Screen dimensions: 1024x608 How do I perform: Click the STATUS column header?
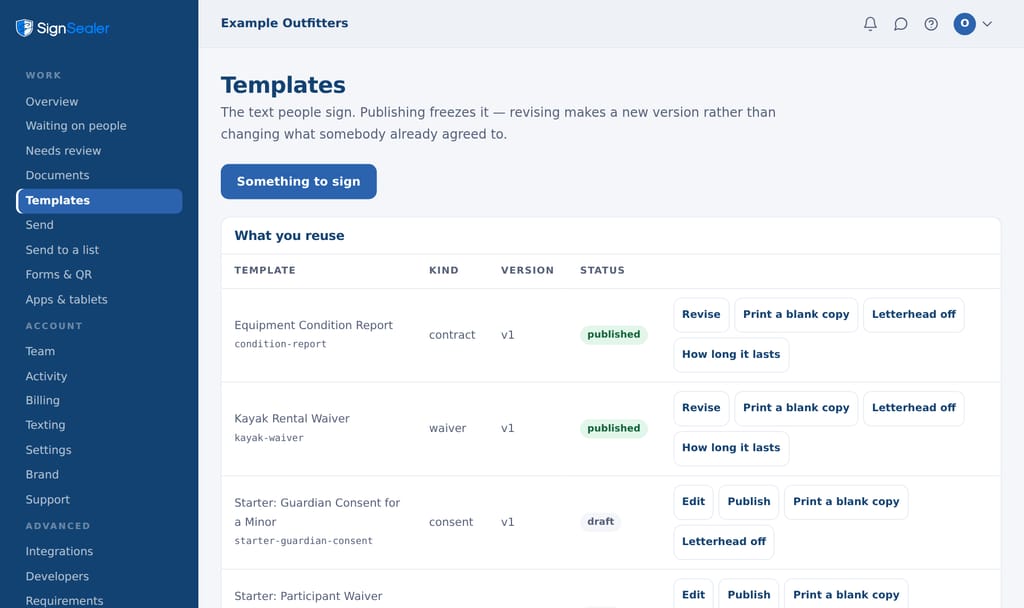tap(602, 270)
